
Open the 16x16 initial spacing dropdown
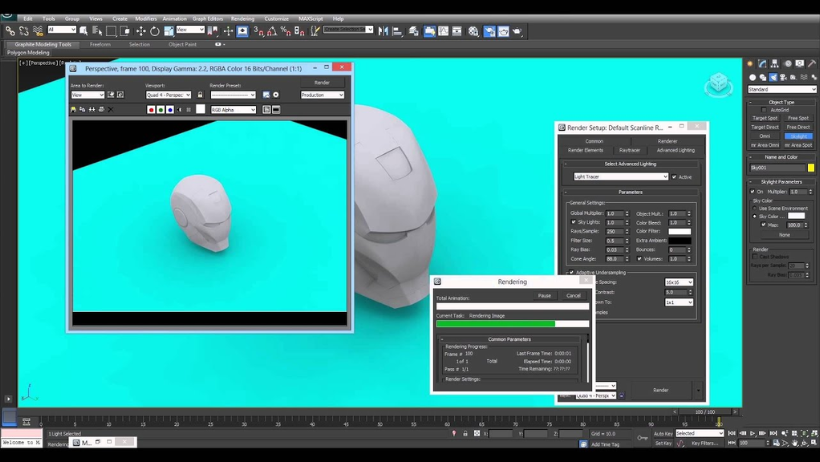679,282
